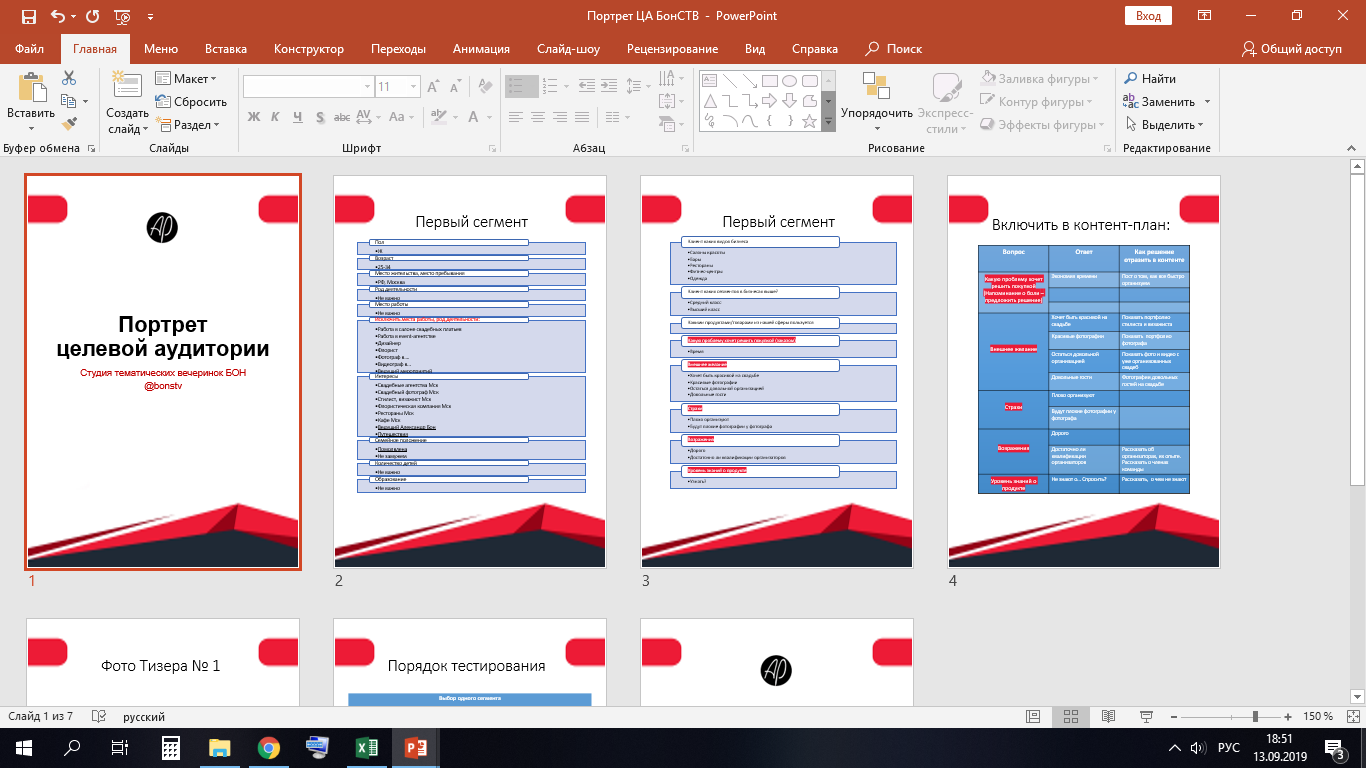Select slide 2 thumbnail Первый сегмент
The image size is (1366, 768).
(x=470, y=372)
